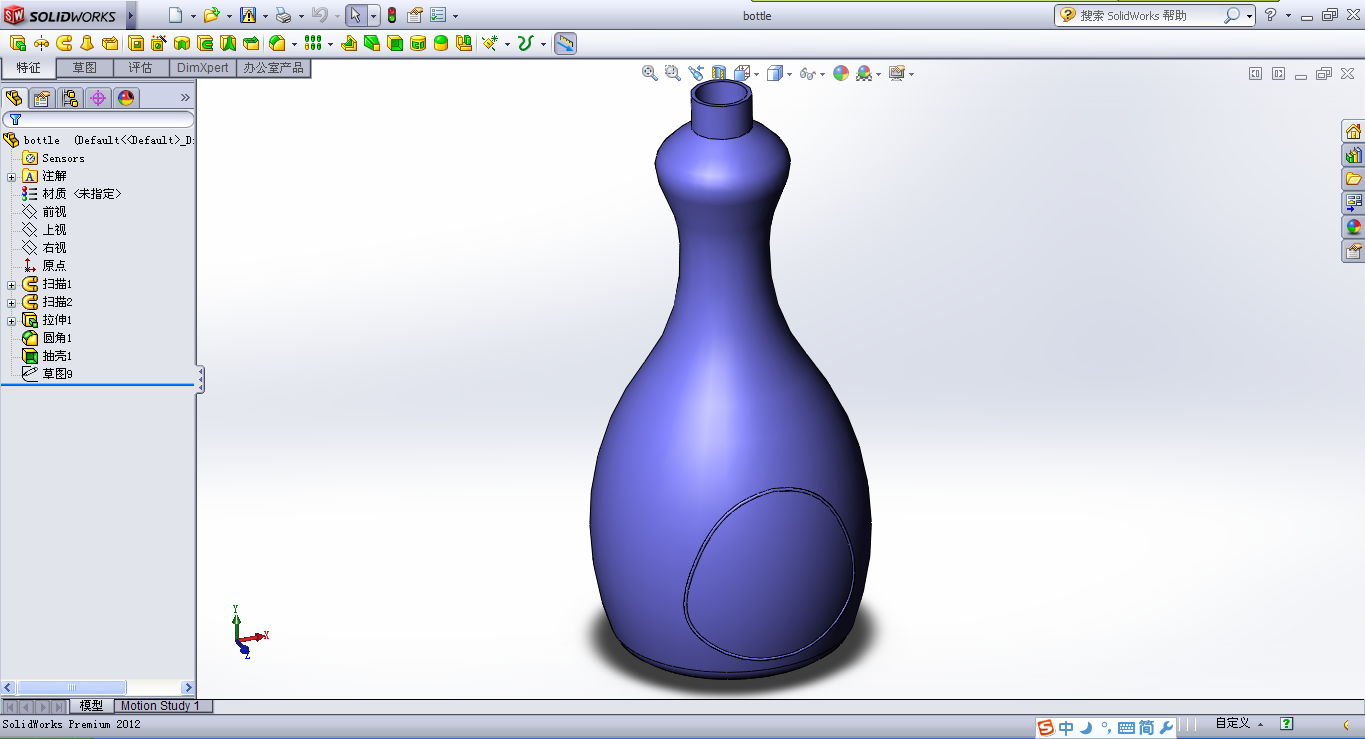Open the File Explorer task pane icon
This screenshot has height=739, width=1365.
click(x=1353, y=179)
